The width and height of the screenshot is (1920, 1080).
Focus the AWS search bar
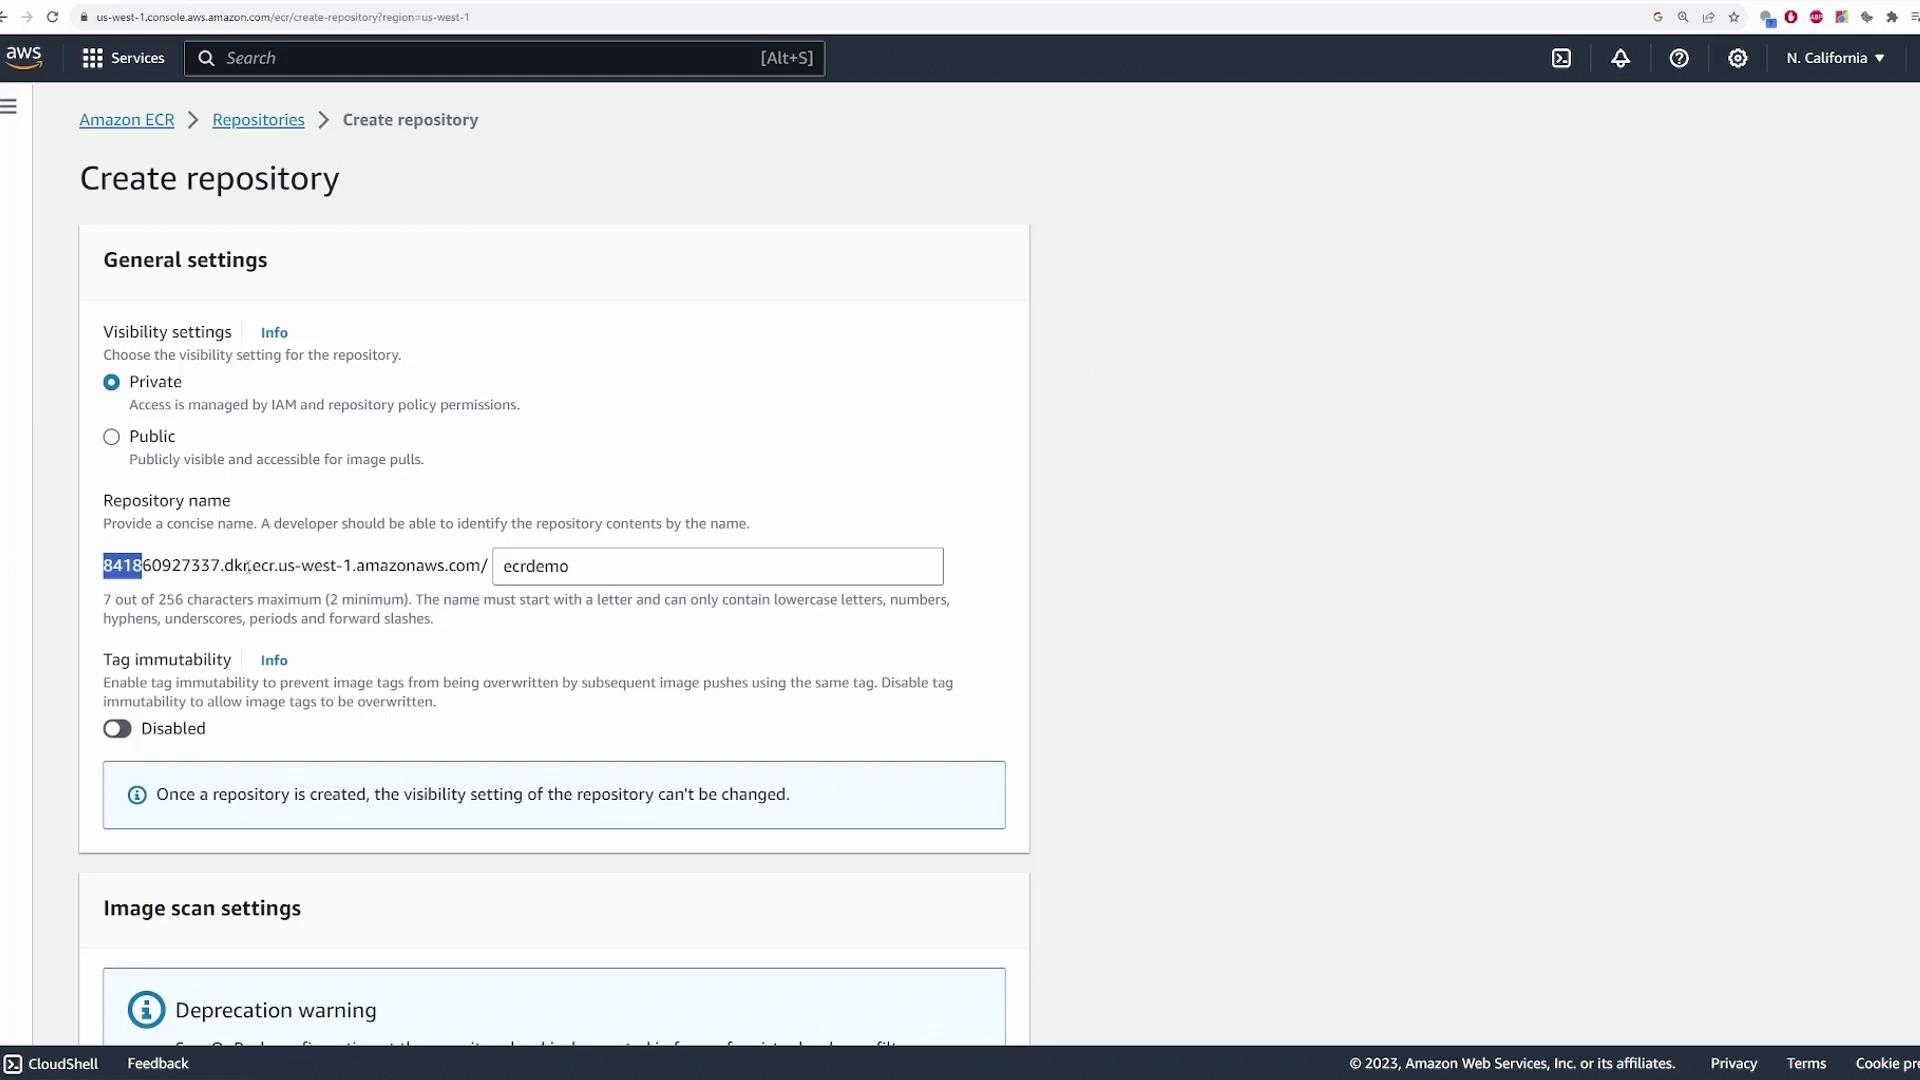point(504,58)
